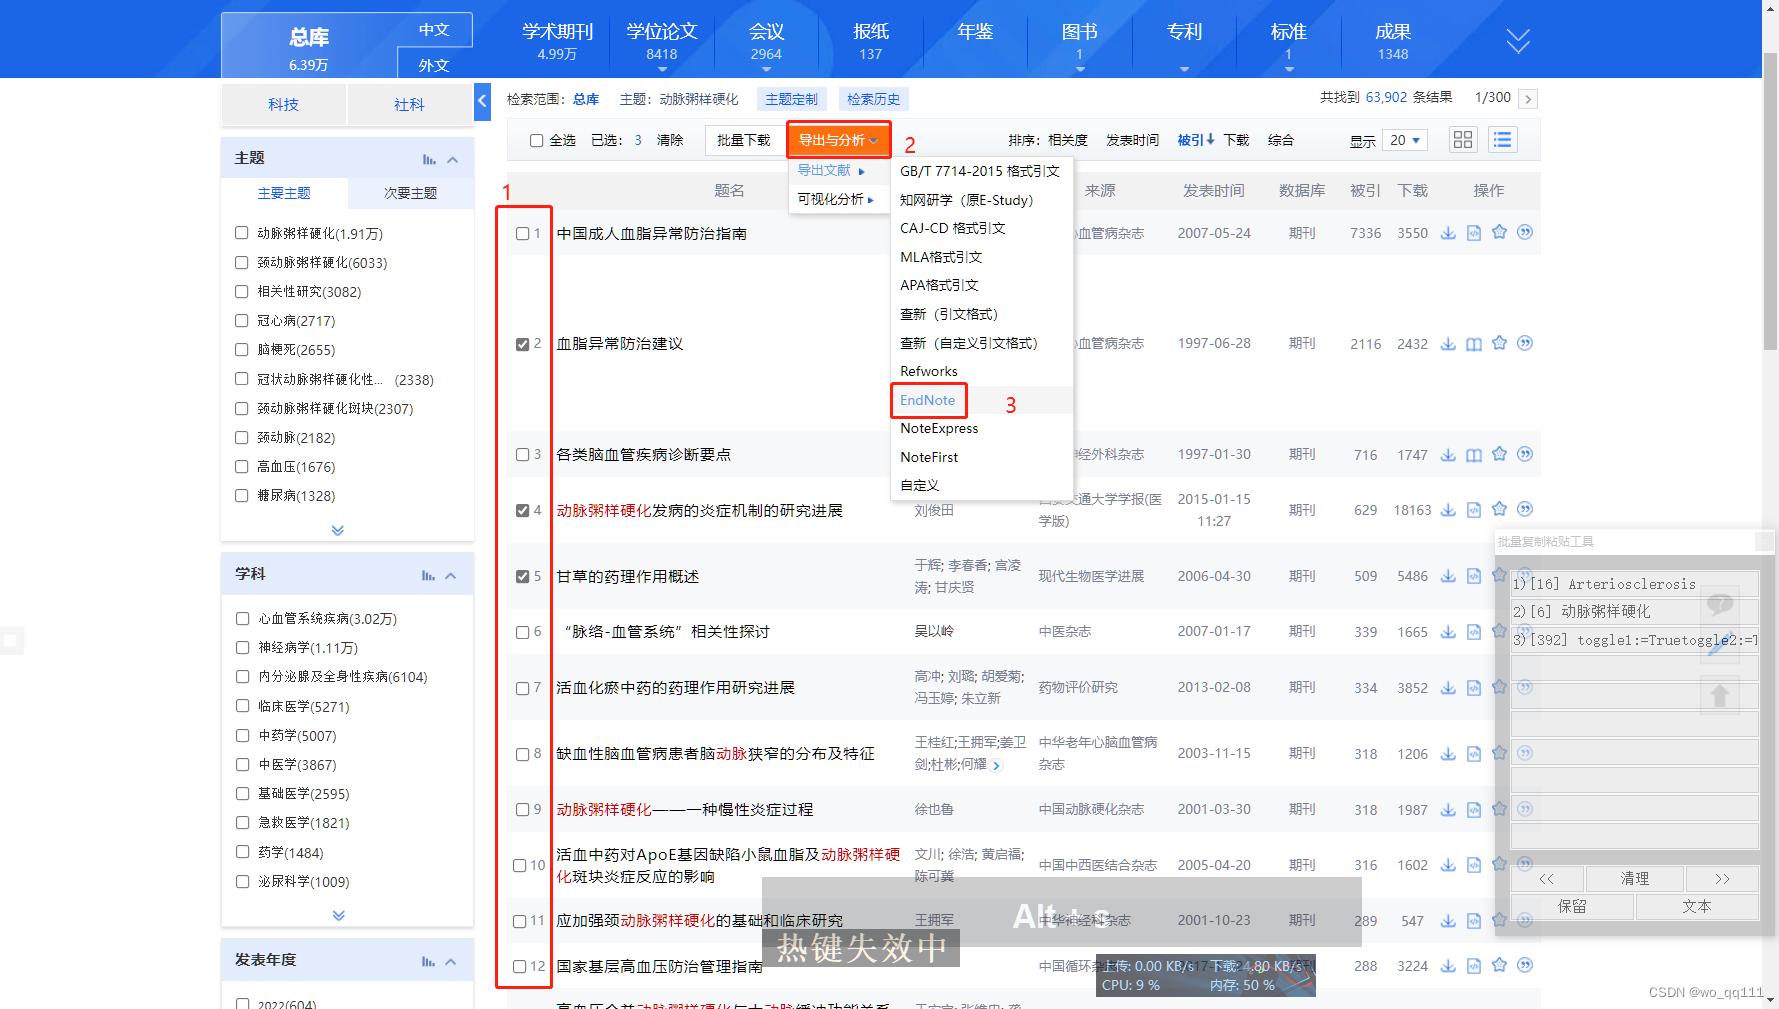Favorite the 中国成人血脂异常防治指南 article
Image resolution: width=1779 pixels, height=1009 pixels.
1499,232
